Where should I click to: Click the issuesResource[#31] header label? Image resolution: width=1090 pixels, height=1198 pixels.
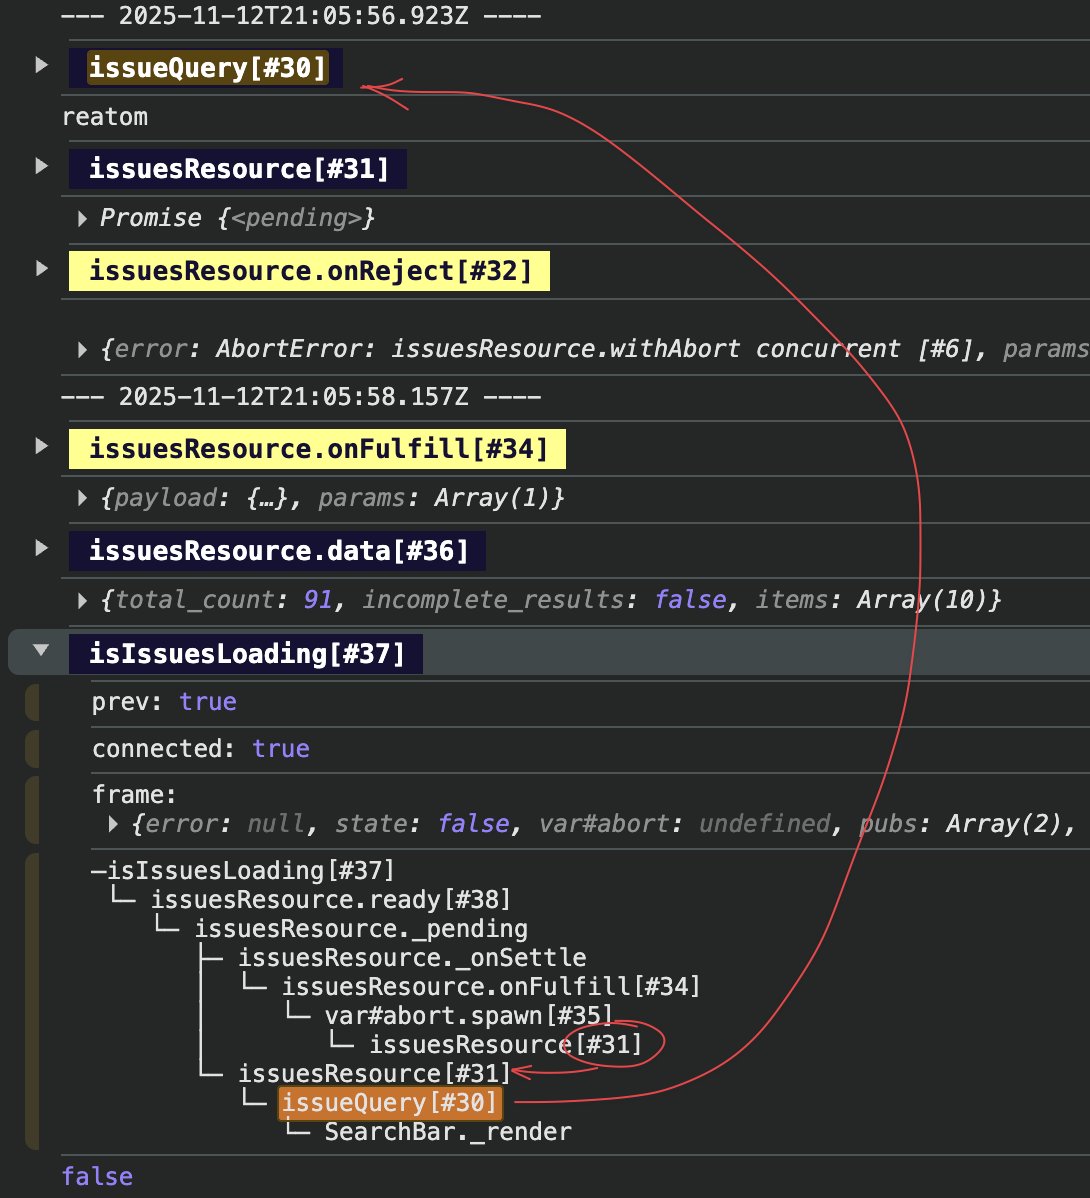coord(238,169)
